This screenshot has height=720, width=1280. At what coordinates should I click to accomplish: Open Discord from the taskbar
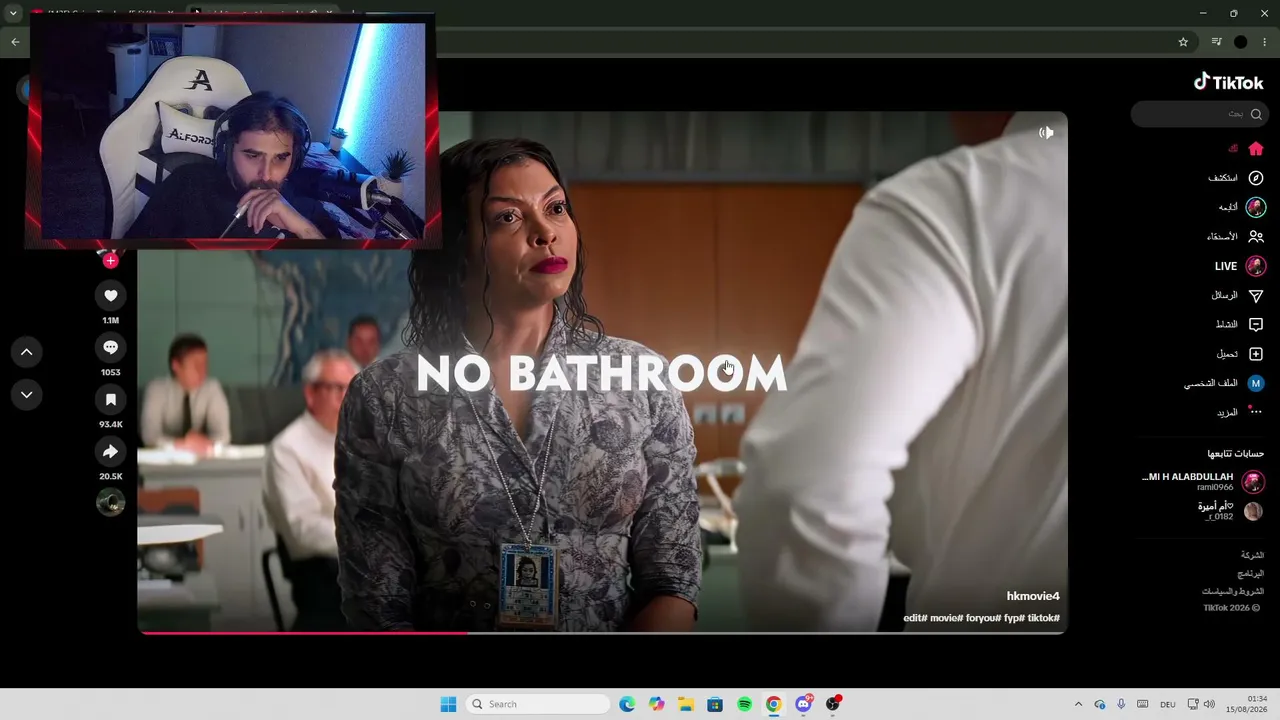tap(803, 704)
